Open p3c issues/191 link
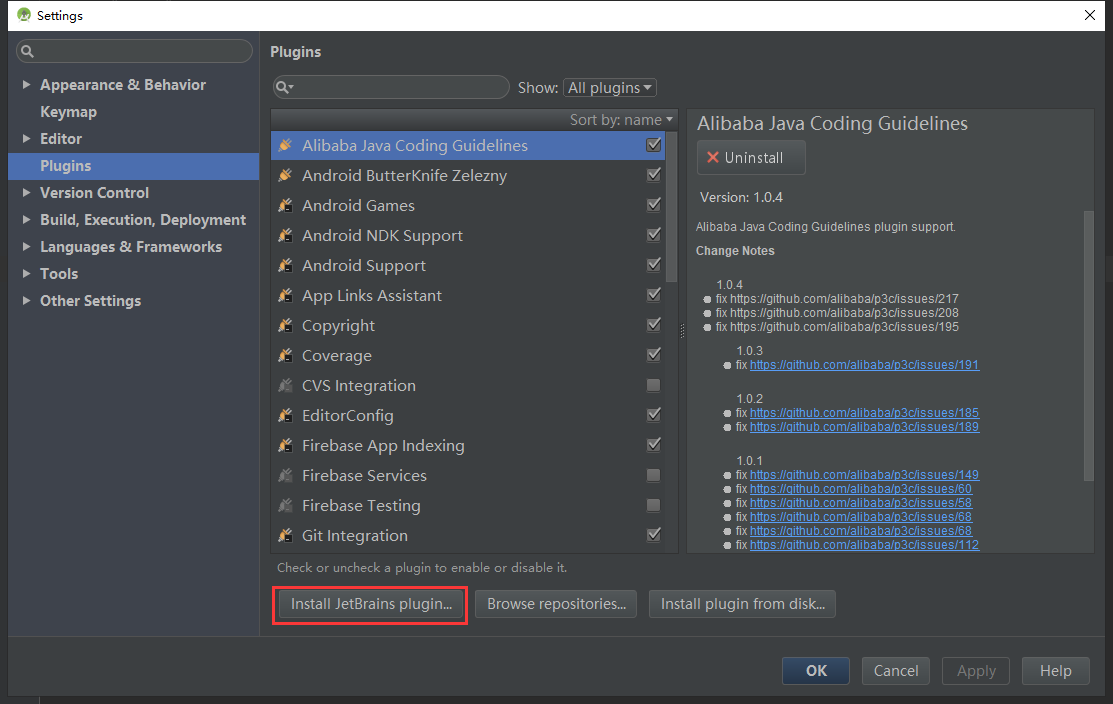Screen dimensions: 1113x704 (865, 365)
